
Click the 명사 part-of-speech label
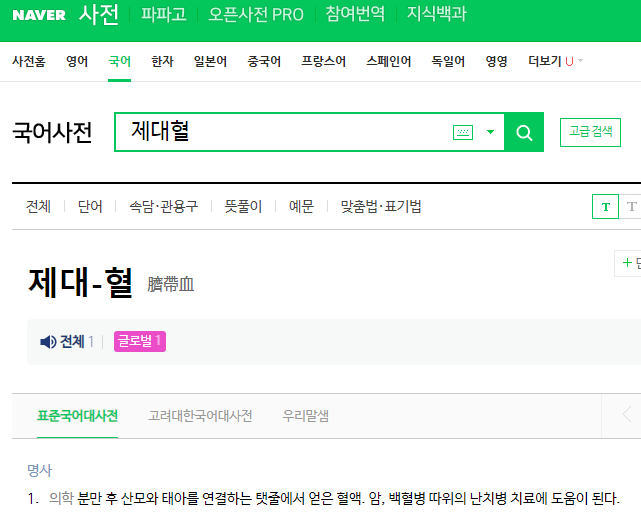(x=40, y=470)
